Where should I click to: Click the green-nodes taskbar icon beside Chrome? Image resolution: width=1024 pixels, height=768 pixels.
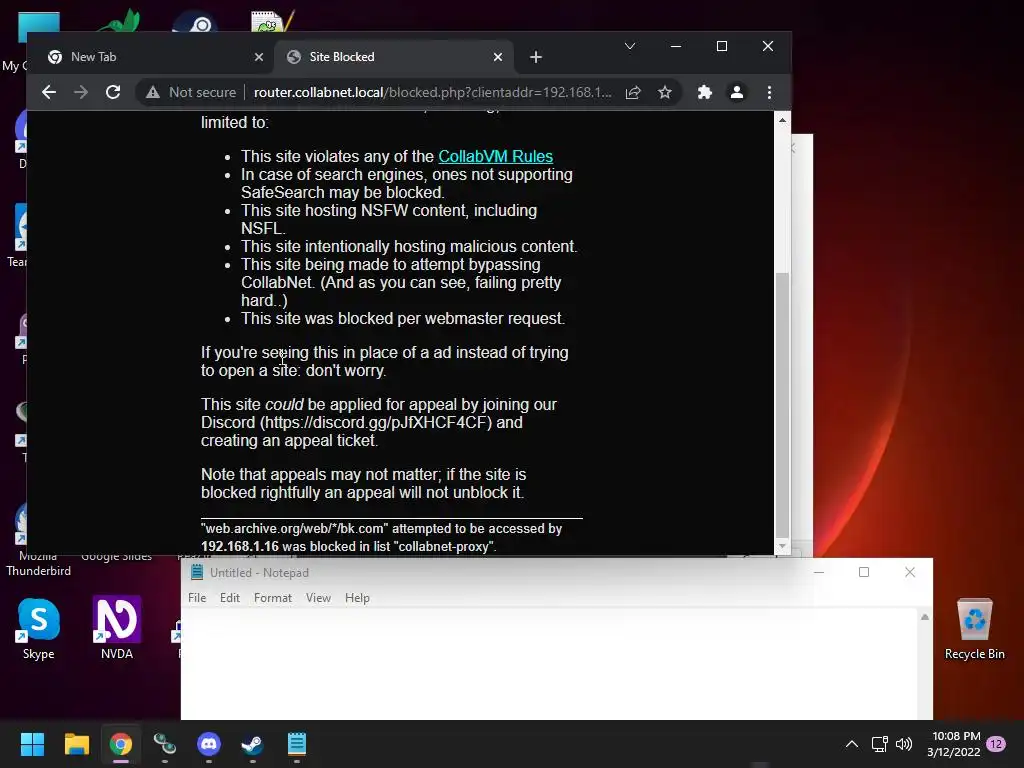click(165, 744)
